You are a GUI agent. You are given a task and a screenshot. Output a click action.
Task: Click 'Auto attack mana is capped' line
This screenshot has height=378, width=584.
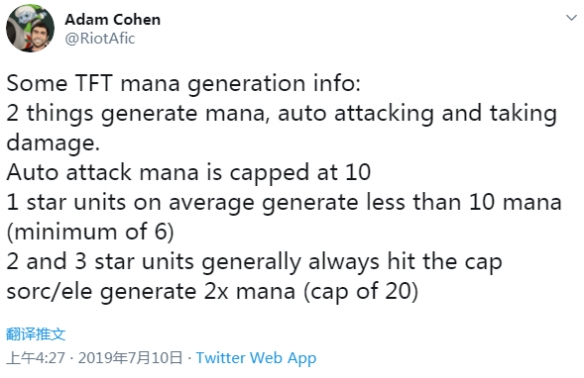[x=188, y=172]
